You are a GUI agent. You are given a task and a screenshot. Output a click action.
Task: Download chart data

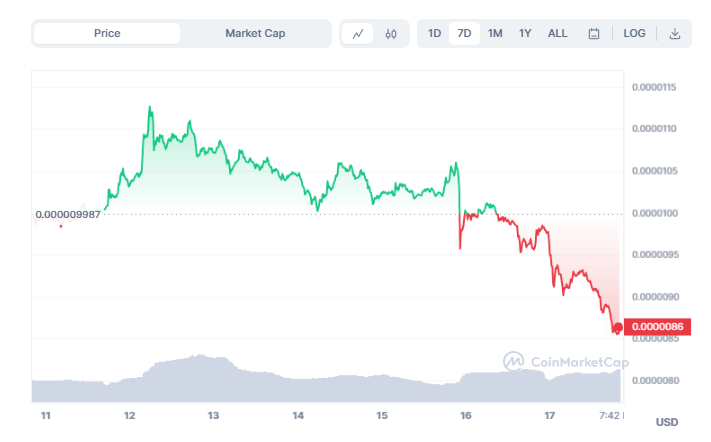pyautogui.click(x=675, y=33)
